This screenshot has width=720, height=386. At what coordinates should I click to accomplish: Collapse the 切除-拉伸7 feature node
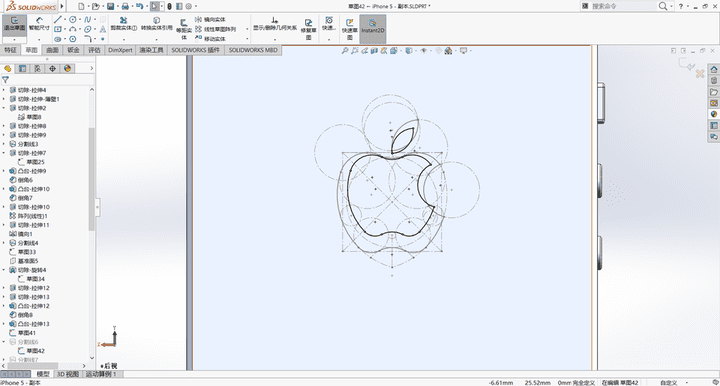[x=4, y=153]
